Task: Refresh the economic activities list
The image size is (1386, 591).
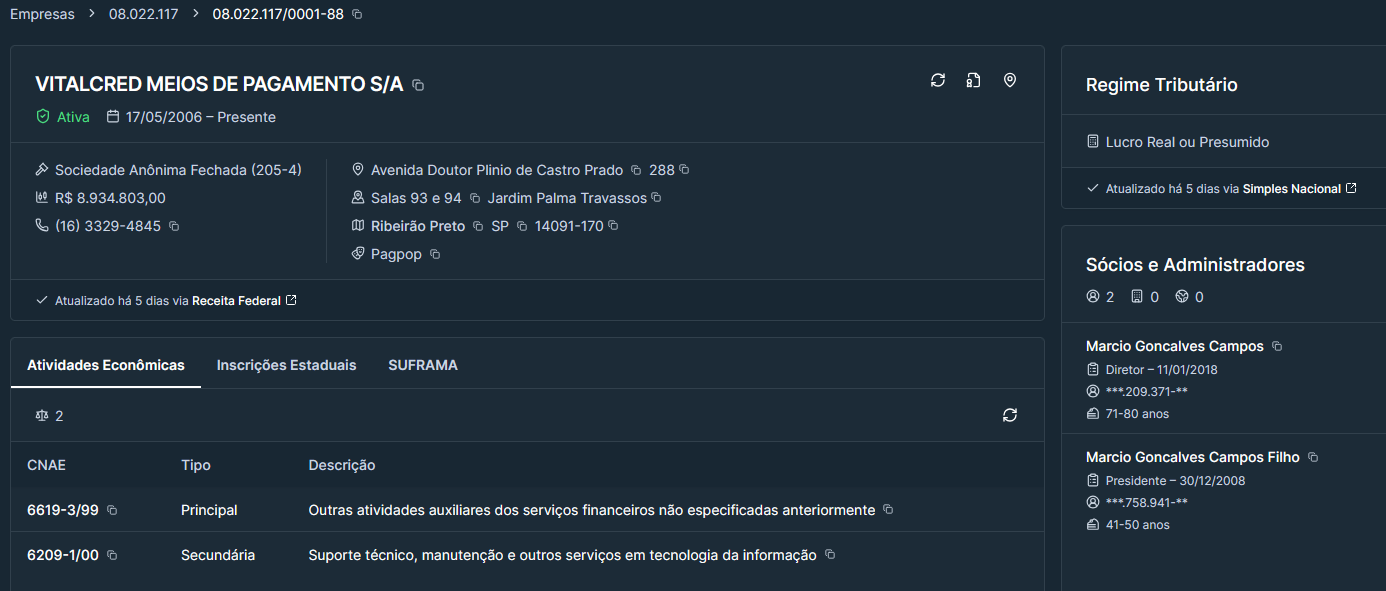Action: (x=1010, y=415)
